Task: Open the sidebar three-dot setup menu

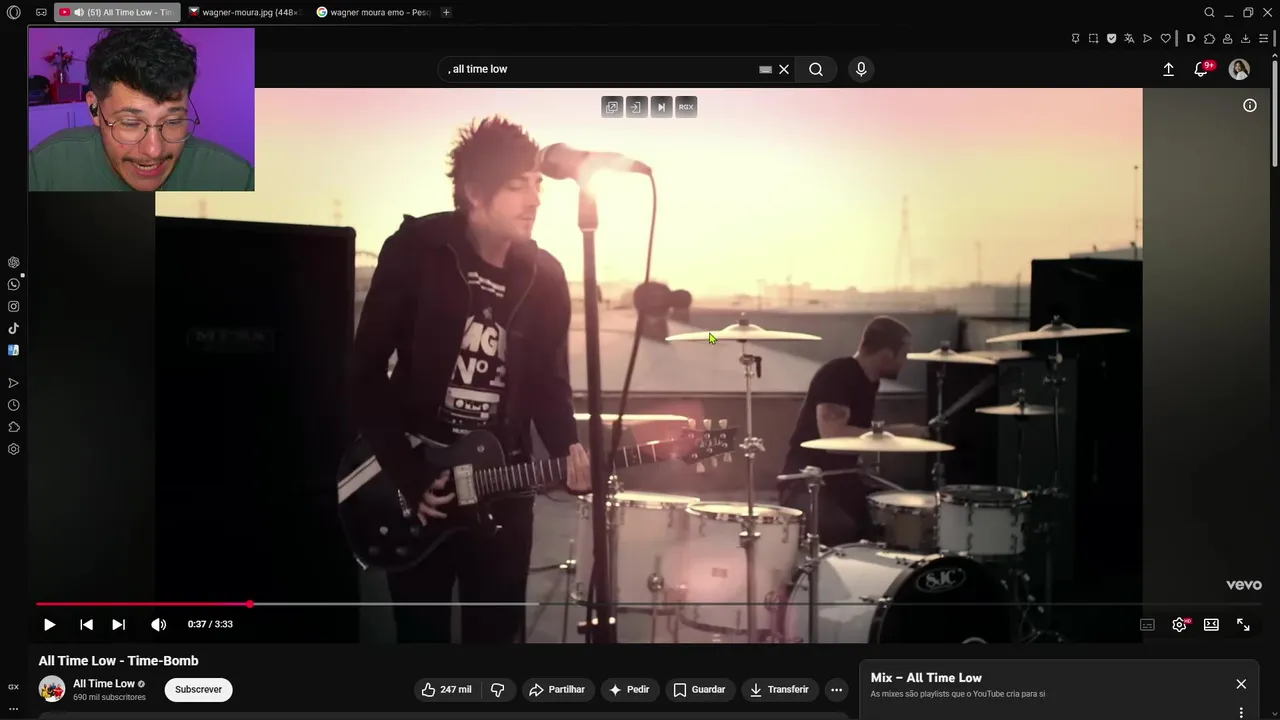Action: 13,708
